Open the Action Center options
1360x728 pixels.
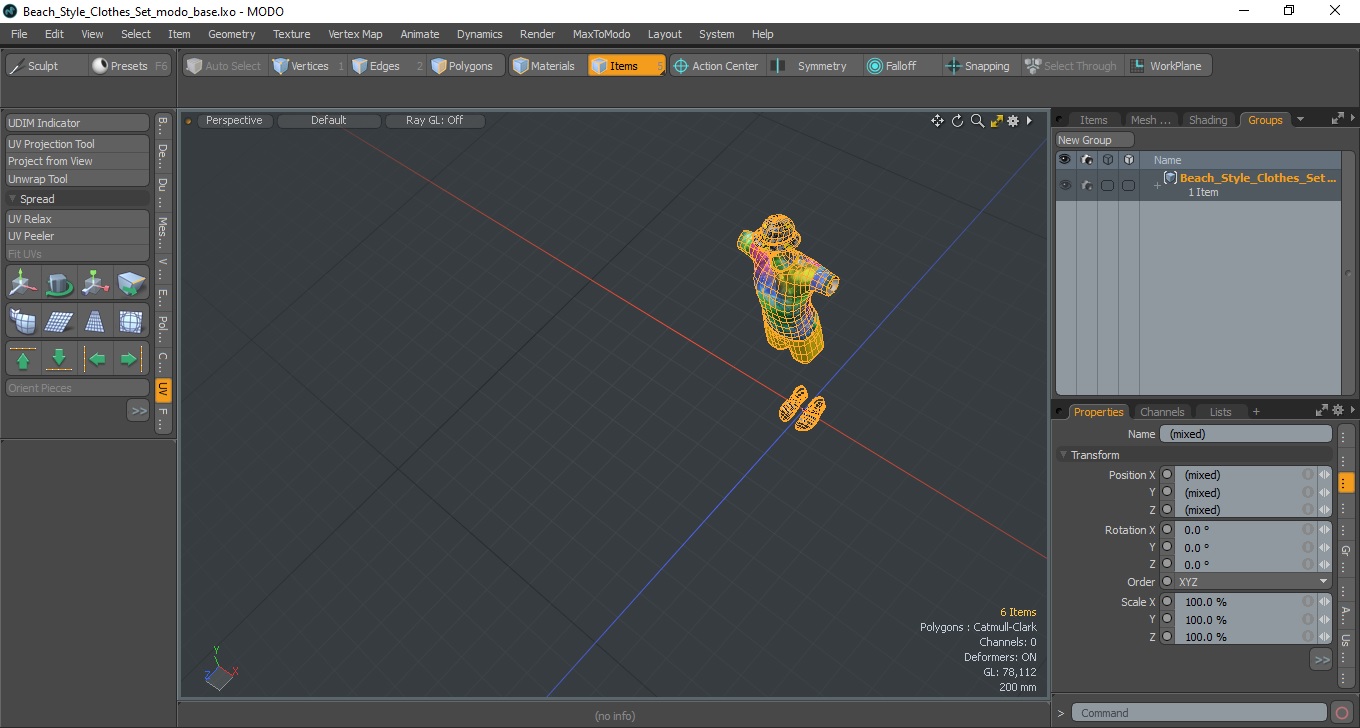click(x=718, y=66)
